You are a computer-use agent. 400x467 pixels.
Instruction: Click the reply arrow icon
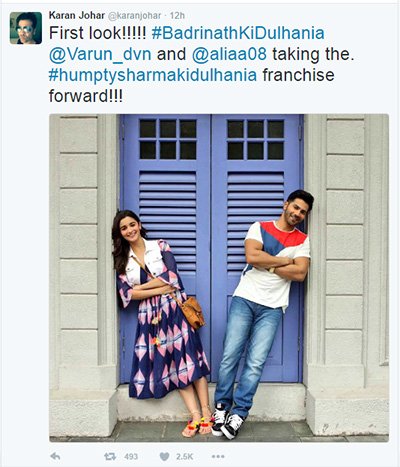pyautogui.click(x=55, y=456)
